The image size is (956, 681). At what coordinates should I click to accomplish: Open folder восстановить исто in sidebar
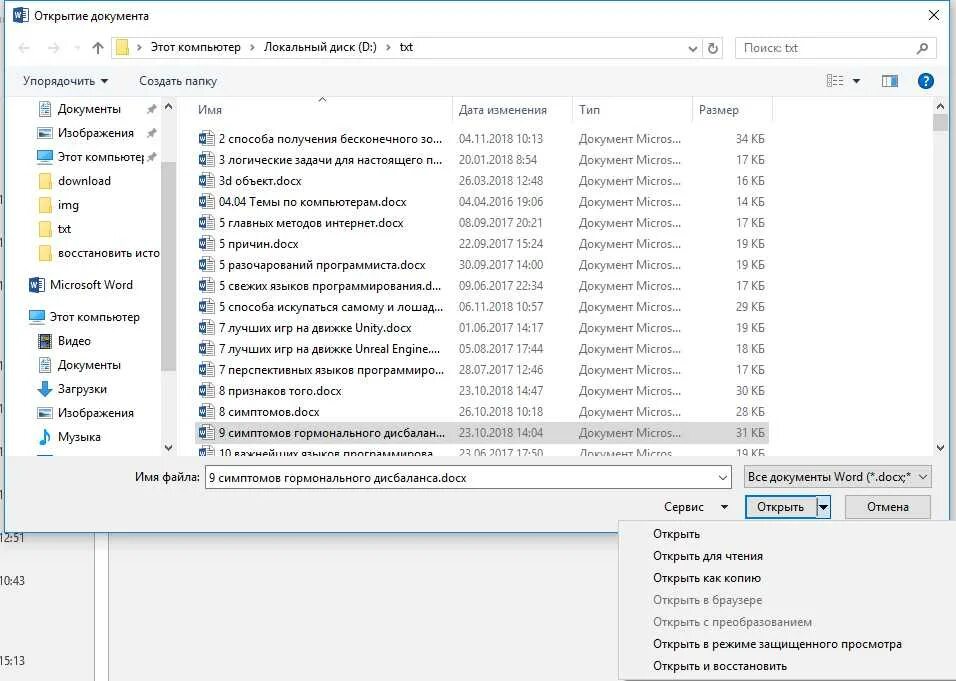tap(109, 252)
